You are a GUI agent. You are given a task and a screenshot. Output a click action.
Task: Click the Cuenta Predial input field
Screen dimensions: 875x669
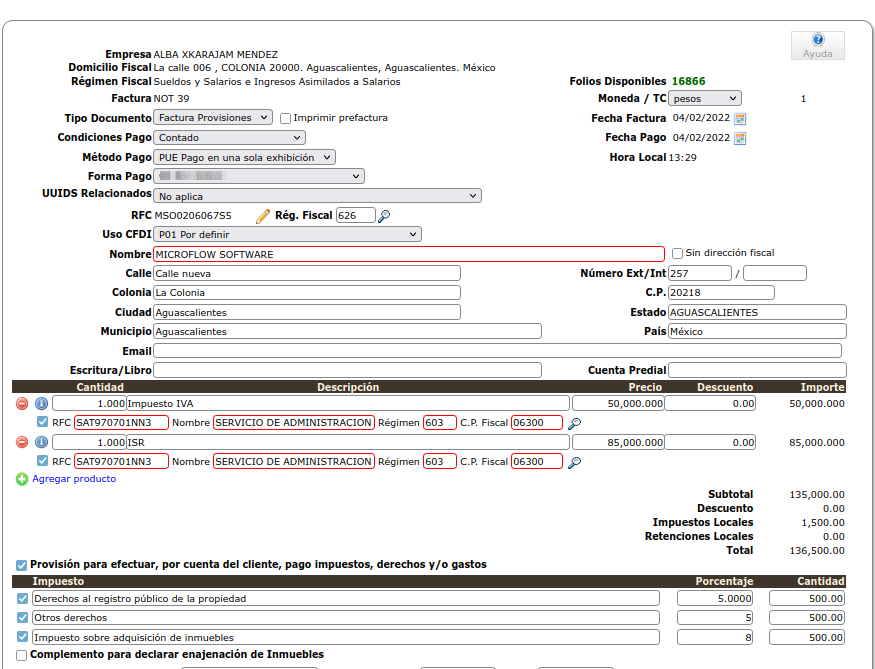click(x=757, y=370)
